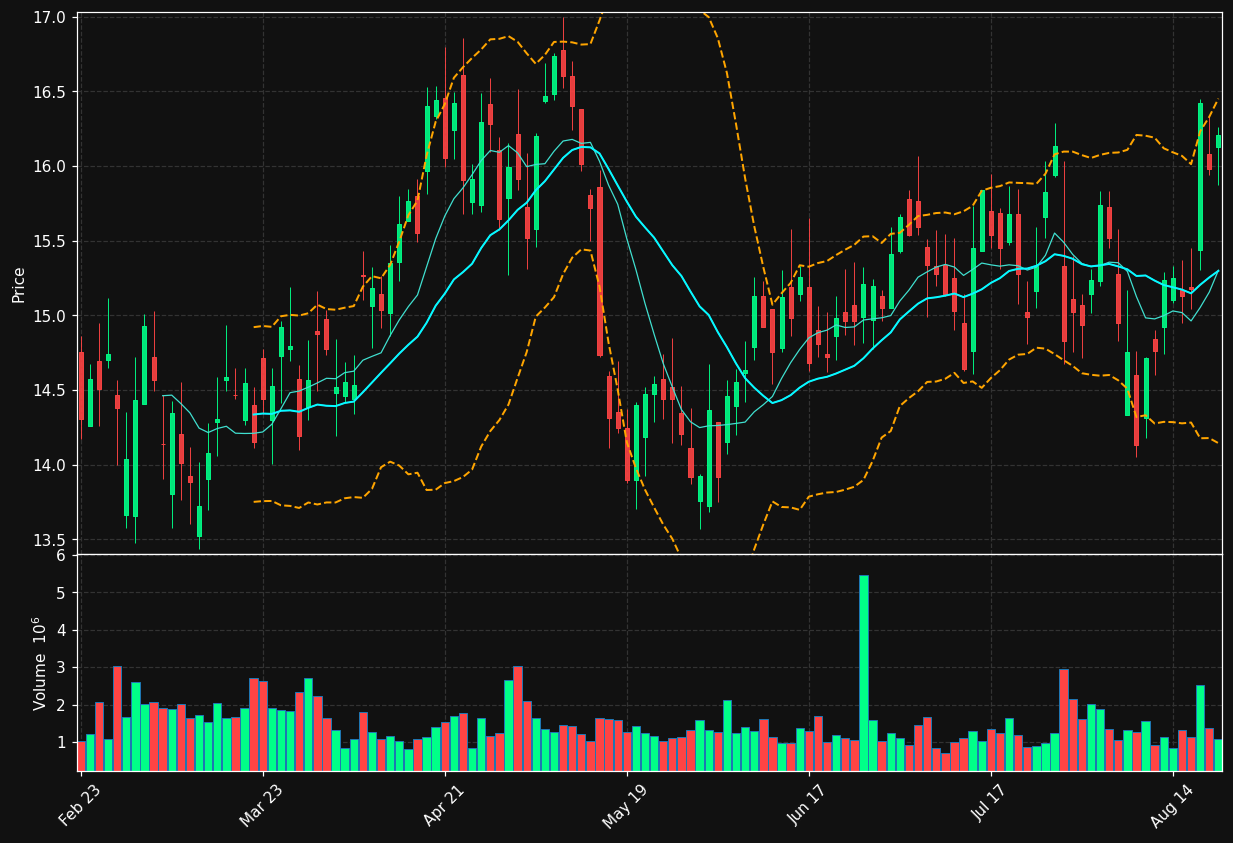Click the 'May 19' date label
1233x843 pixels.
[x=625, y=806]
